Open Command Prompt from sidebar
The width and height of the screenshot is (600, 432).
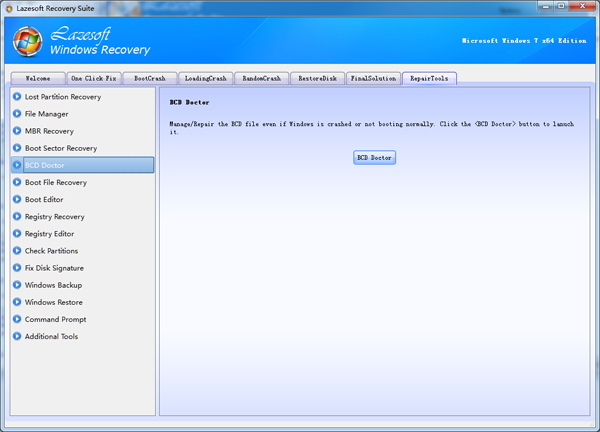point(55,319)
